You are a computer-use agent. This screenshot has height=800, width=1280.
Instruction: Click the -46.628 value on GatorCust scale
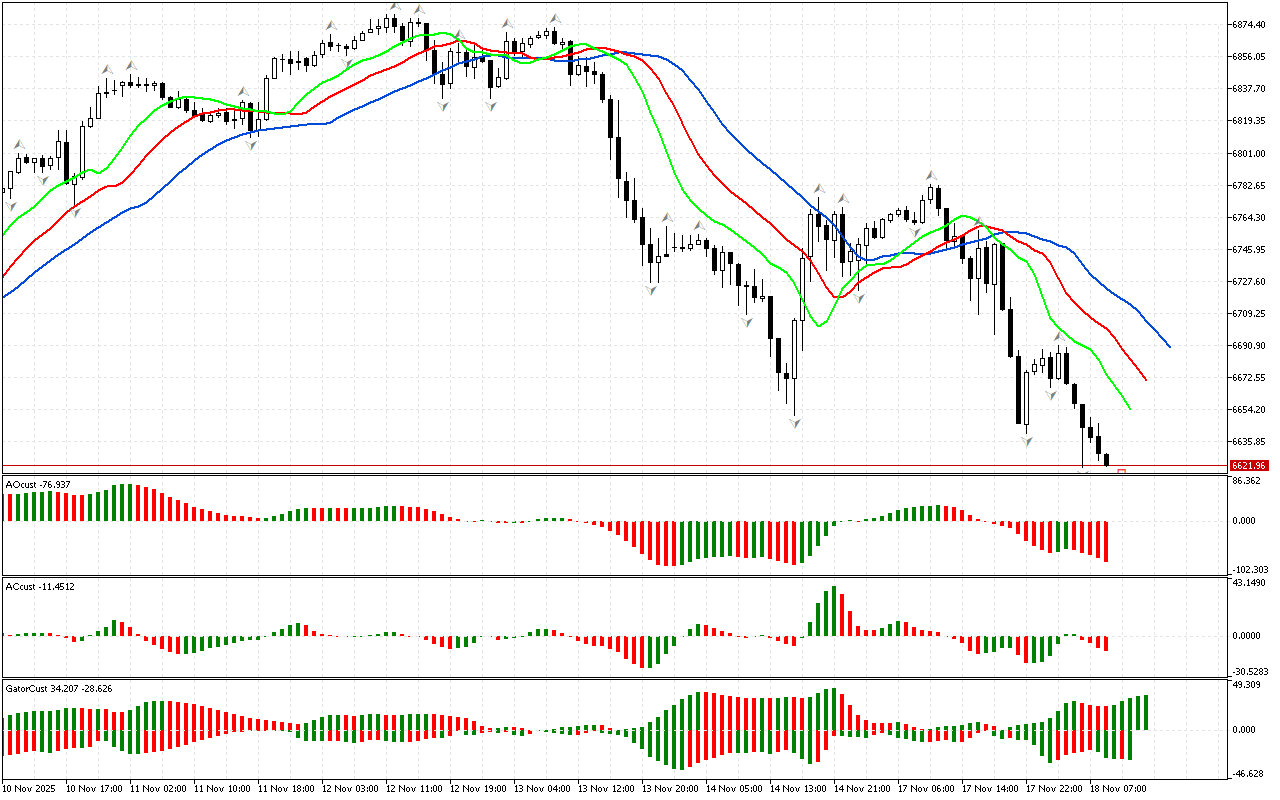click(1249, 774)
